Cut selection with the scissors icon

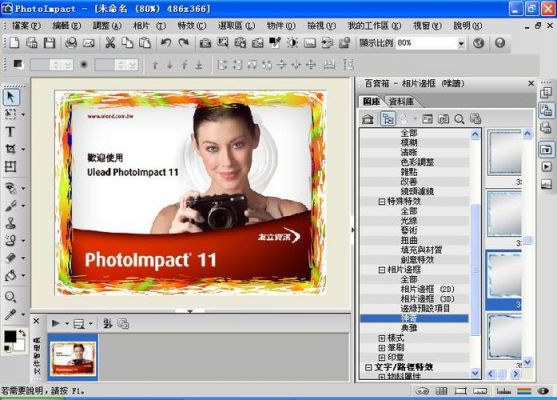pyautogui.click(x=110, y=43)
